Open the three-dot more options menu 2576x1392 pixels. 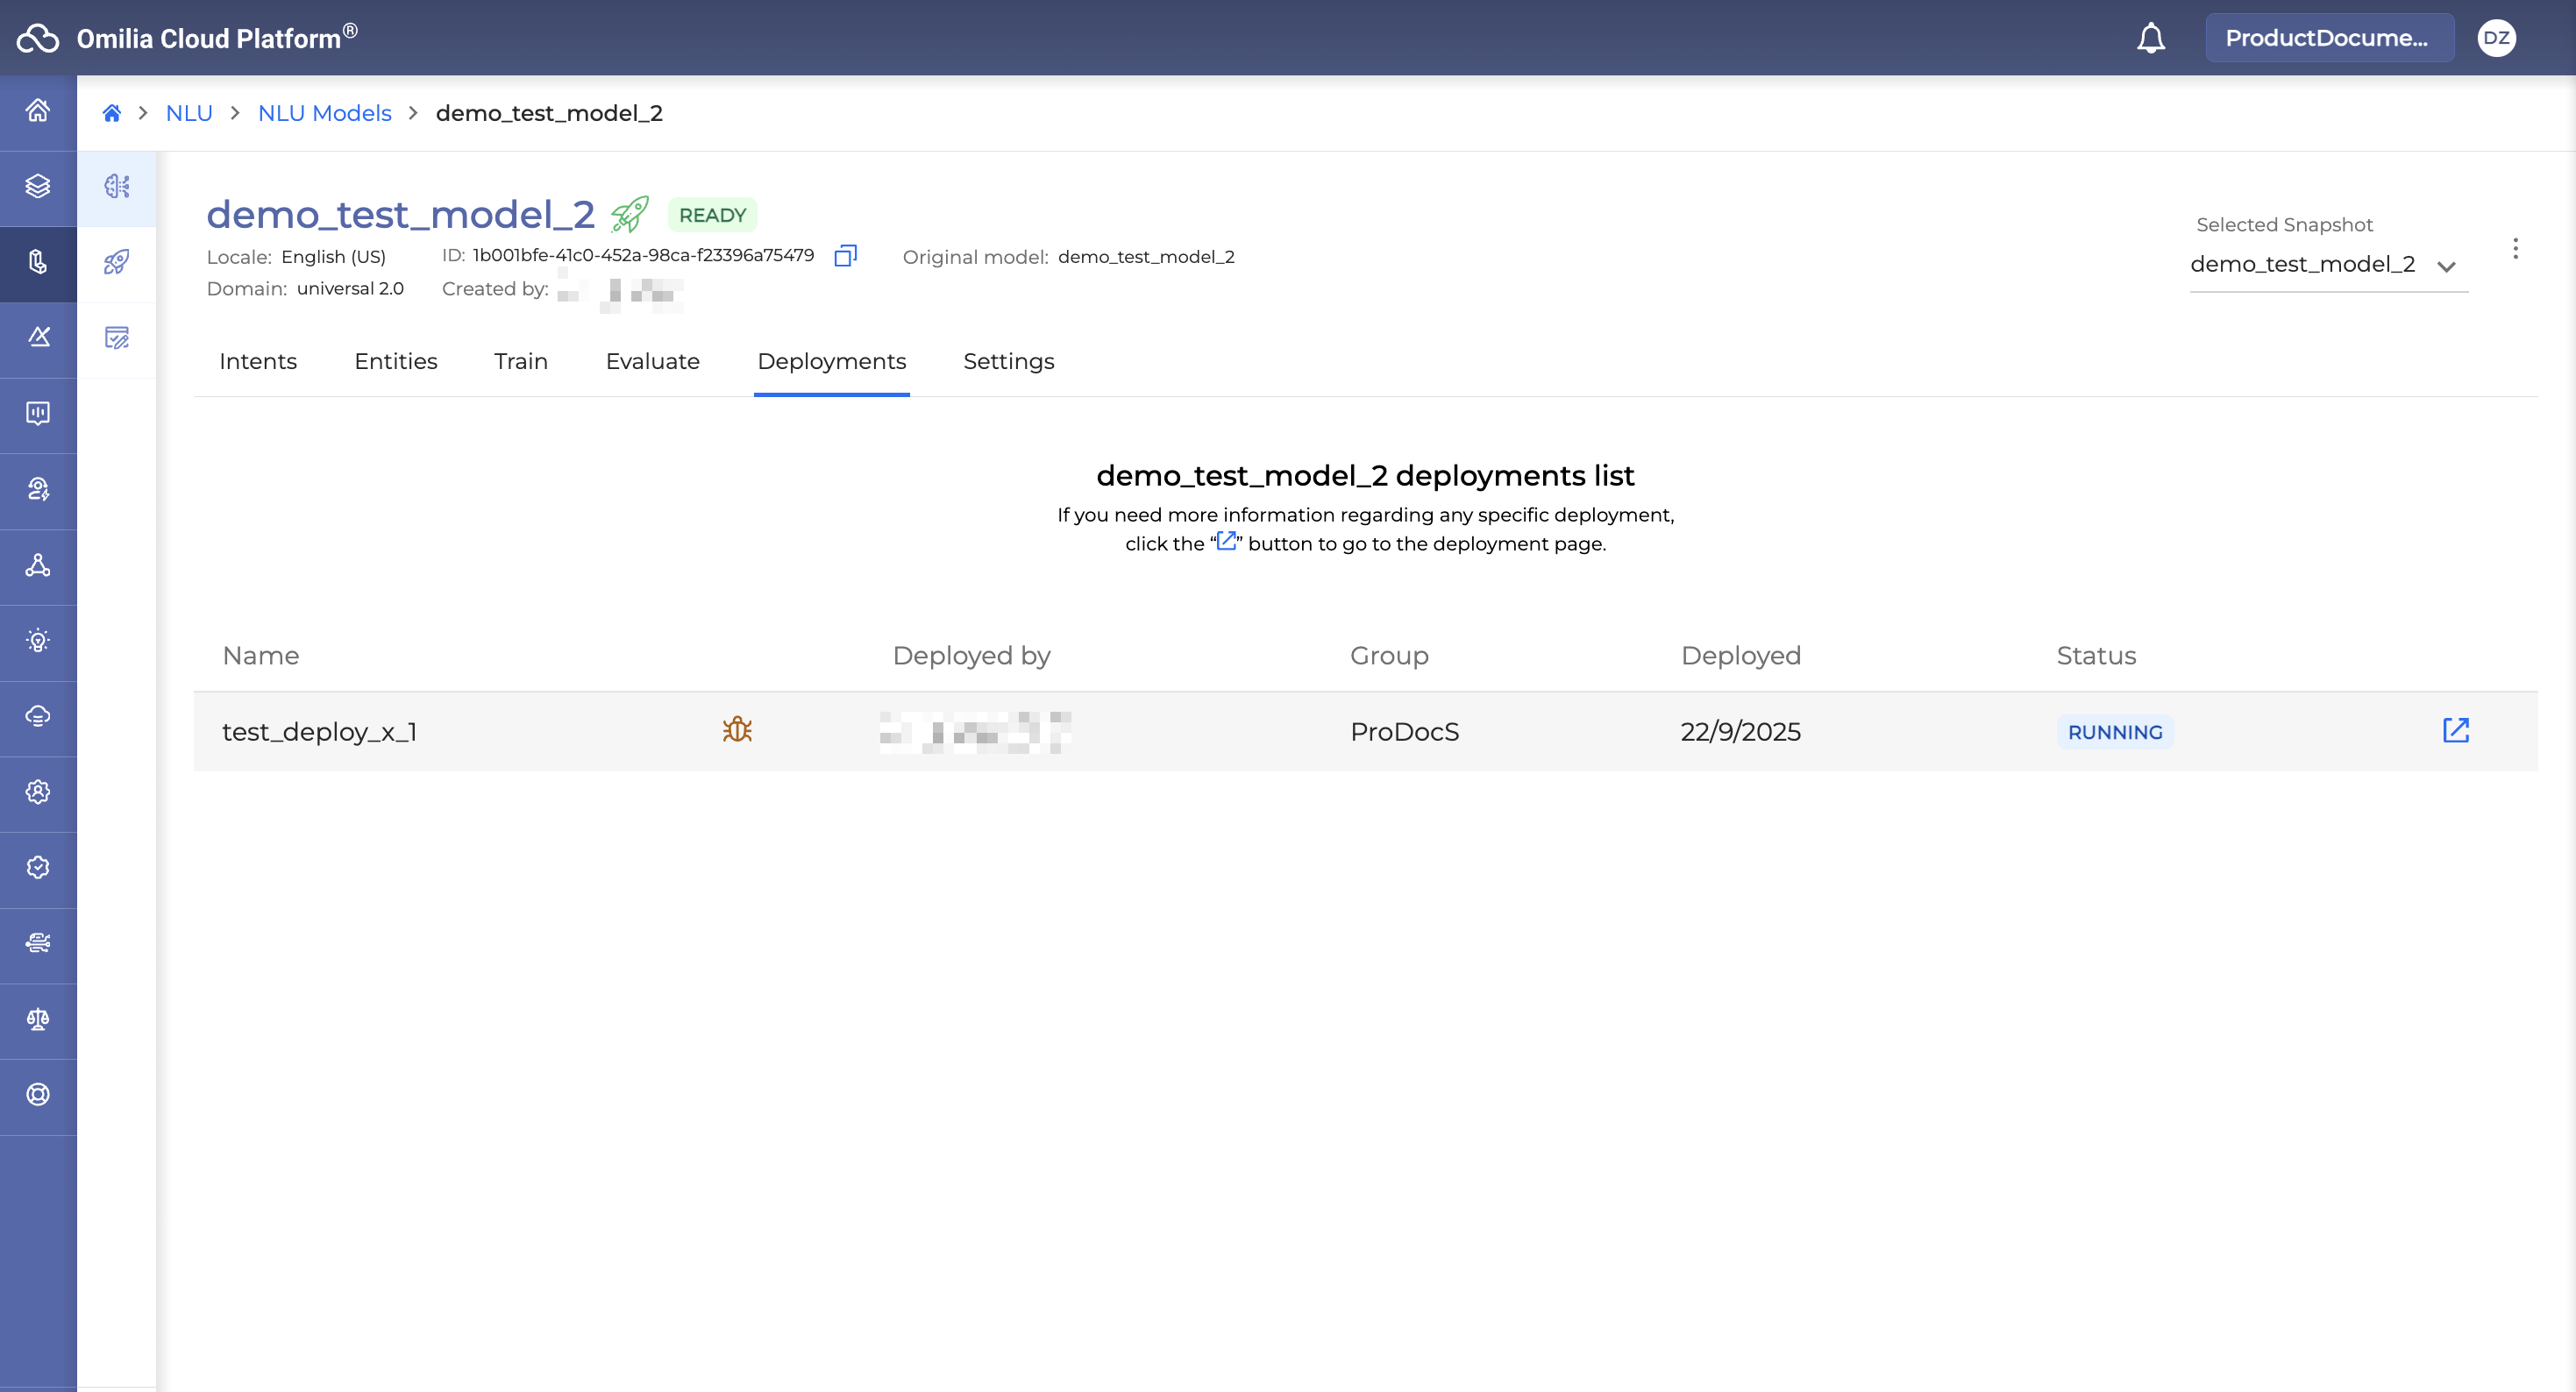2515,249
